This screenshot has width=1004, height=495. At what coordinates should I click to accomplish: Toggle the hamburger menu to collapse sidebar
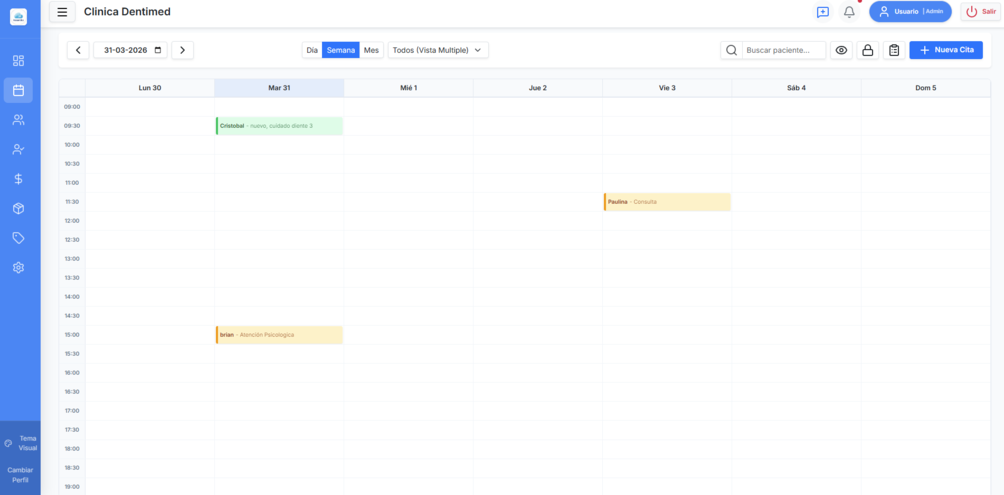tap(62, 12)
